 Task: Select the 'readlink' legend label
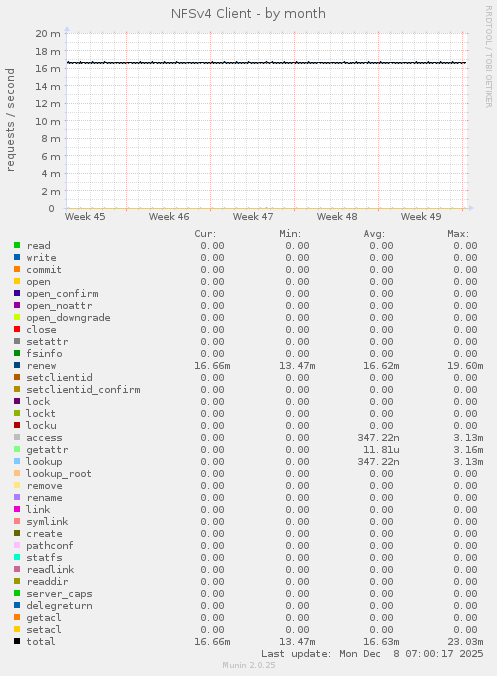(x=50, y=570)
